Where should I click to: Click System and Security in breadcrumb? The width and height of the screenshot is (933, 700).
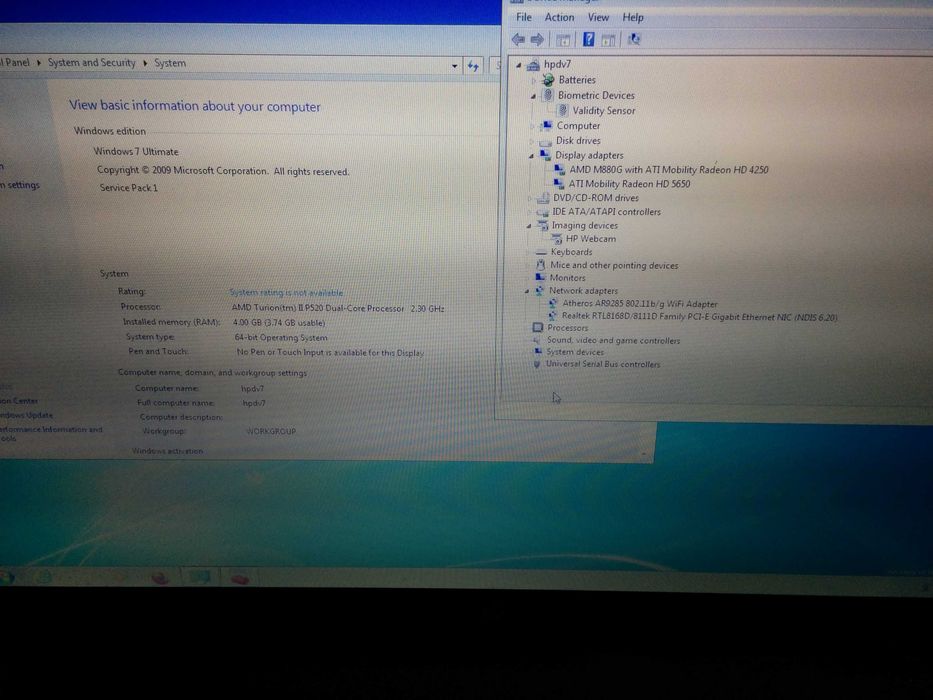coord(92,62)
